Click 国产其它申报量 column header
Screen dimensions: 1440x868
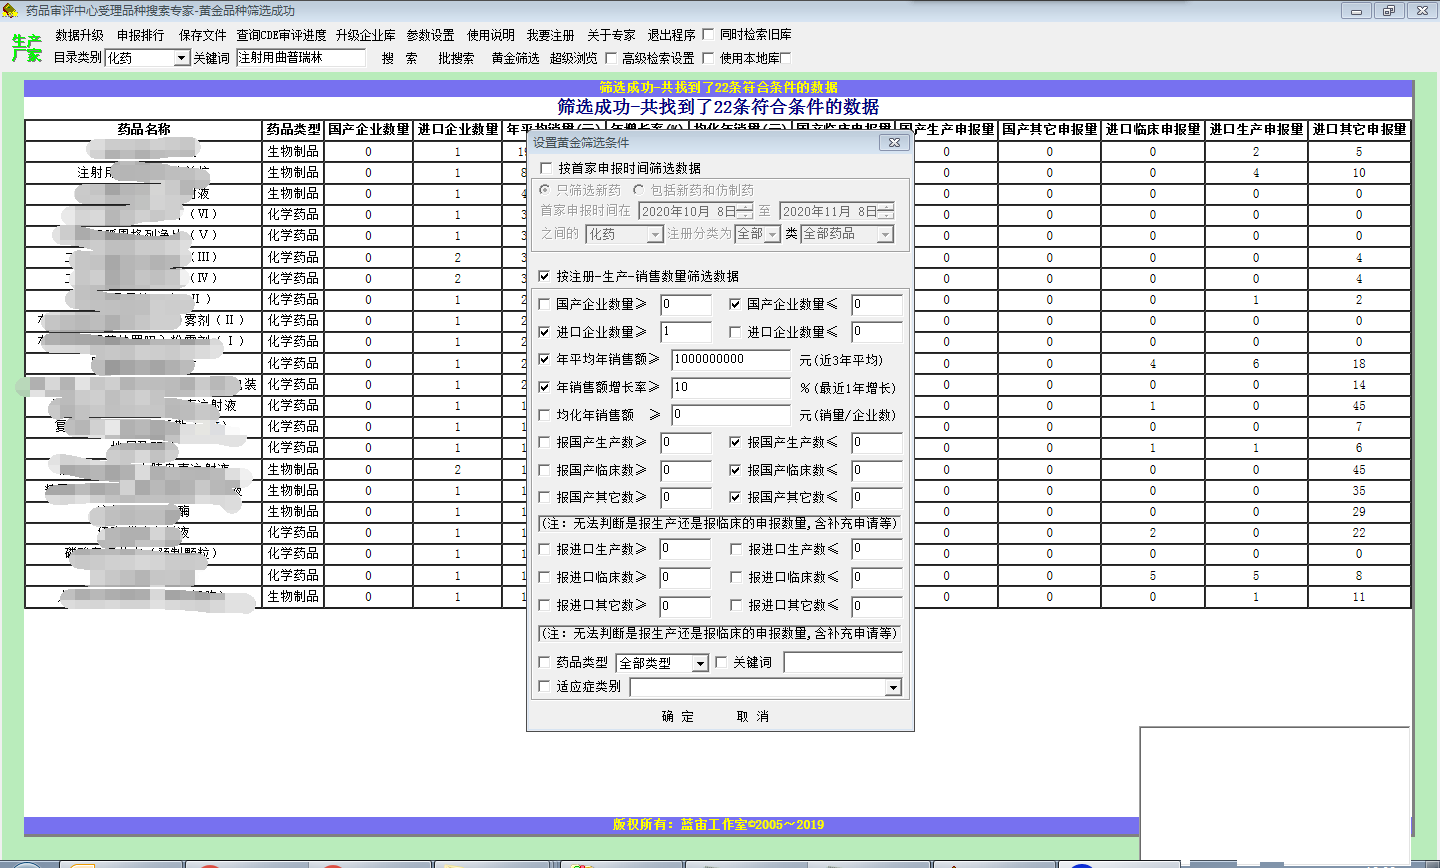click(x=1050, y=130)
